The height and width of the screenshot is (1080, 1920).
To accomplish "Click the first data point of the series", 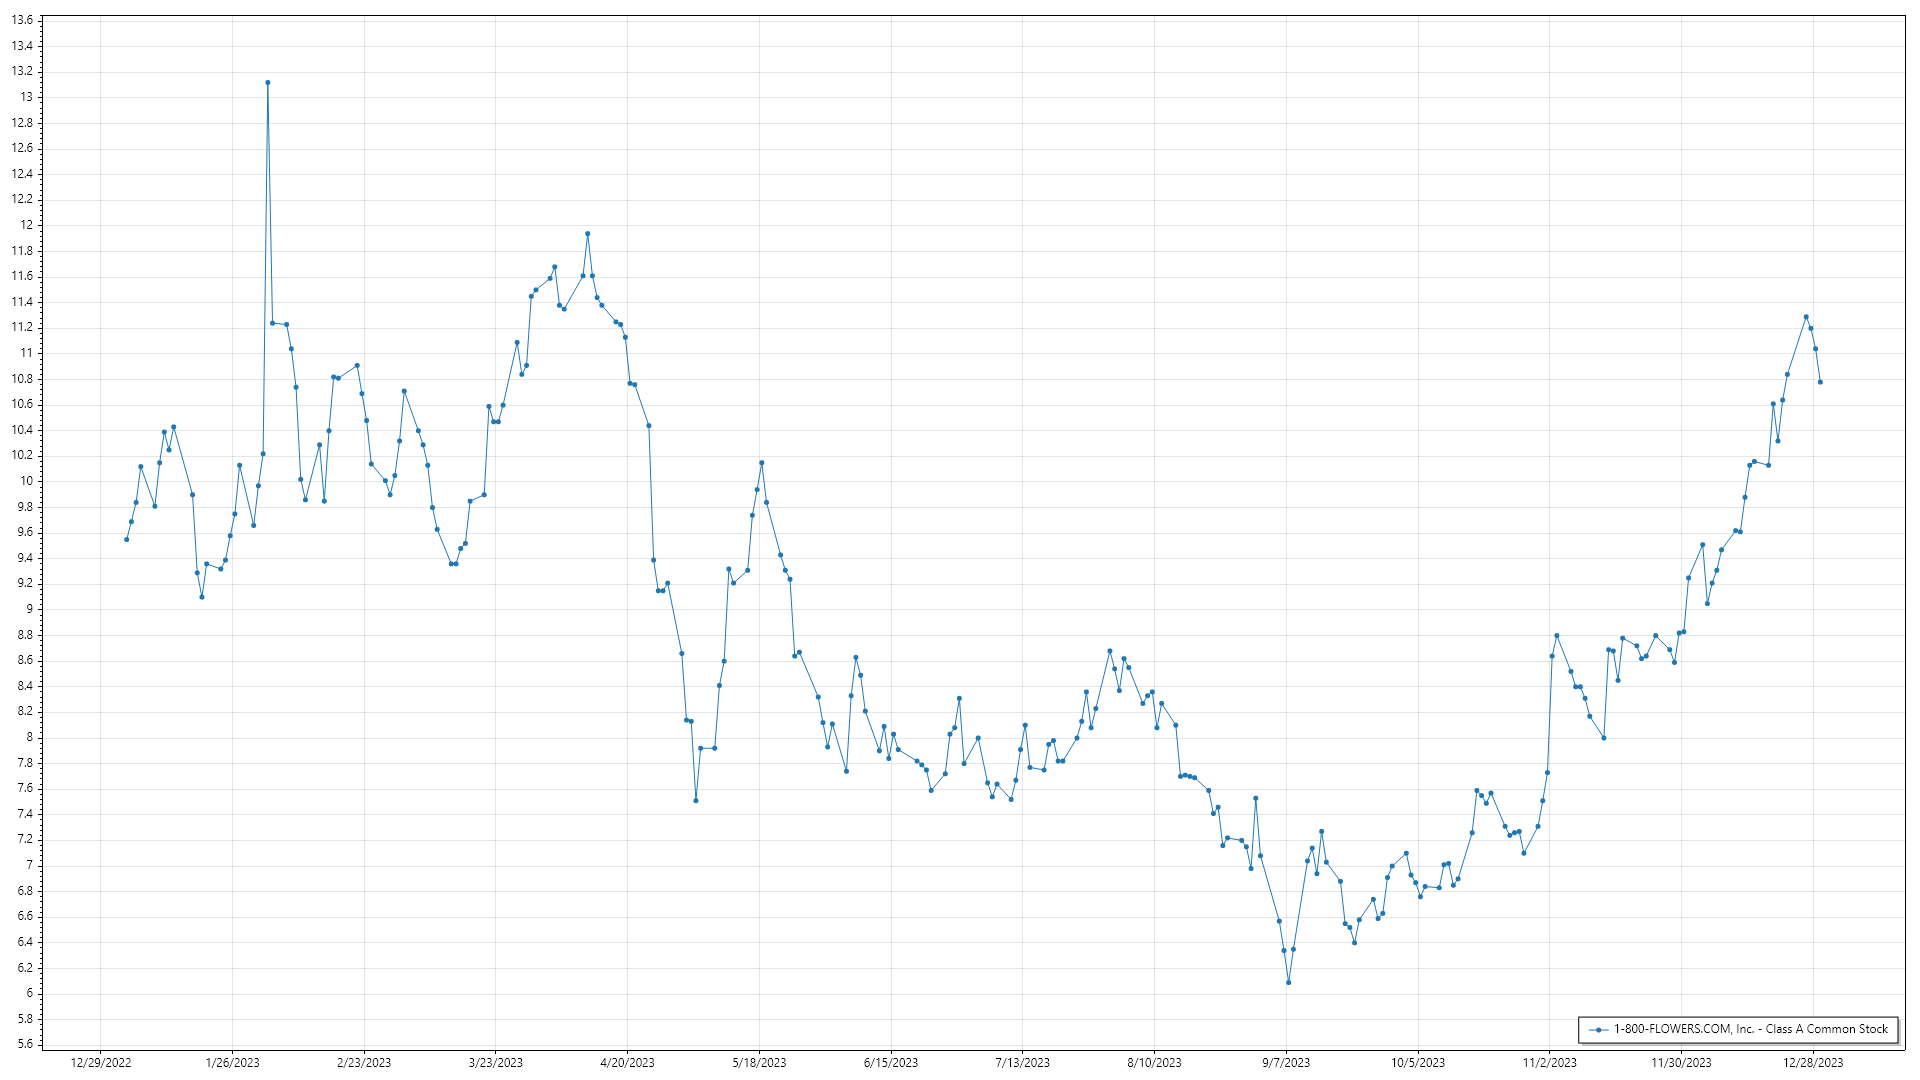I will tap(126, 540).
